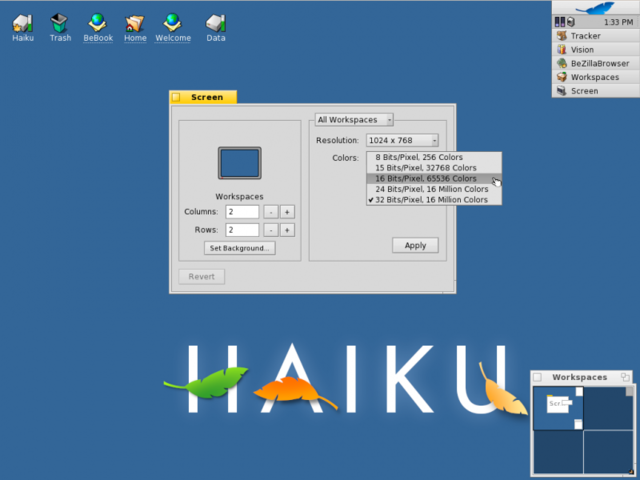Open the Resolution 1024 x 768 dropdown
Screen dimensions: 640x480
[x=402, y=140]
